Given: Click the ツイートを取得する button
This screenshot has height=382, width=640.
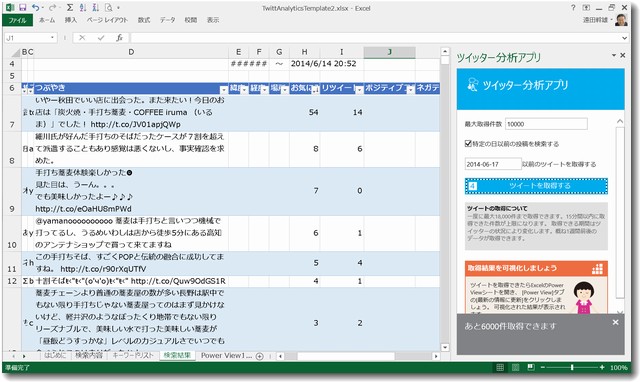Looking at the screenshot, I should [536, 186].
